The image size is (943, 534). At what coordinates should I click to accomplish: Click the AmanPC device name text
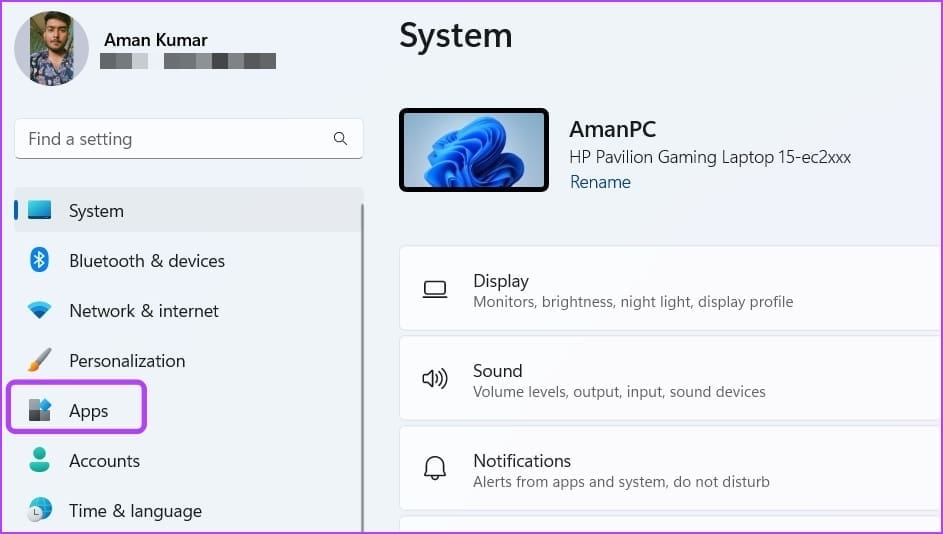612,129
